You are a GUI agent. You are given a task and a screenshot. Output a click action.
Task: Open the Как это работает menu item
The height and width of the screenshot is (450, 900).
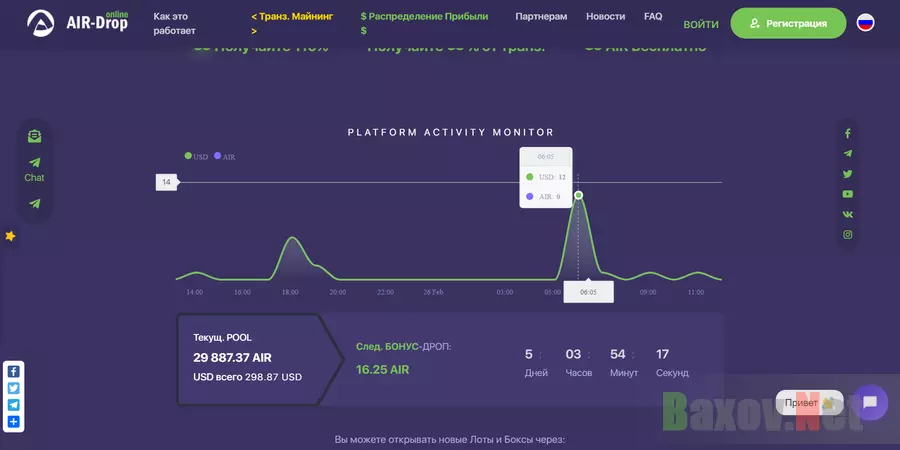coord(174,24)
